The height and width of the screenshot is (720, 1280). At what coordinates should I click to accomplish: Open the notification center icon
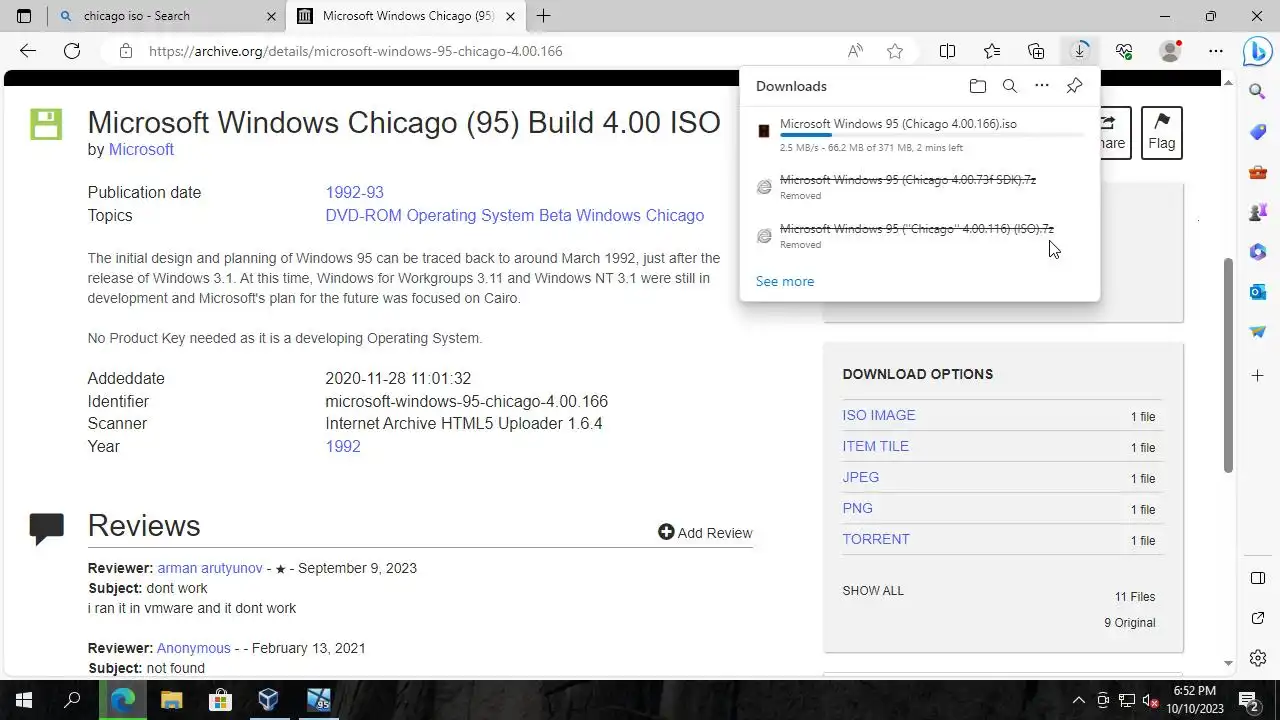click(1248, 700)
